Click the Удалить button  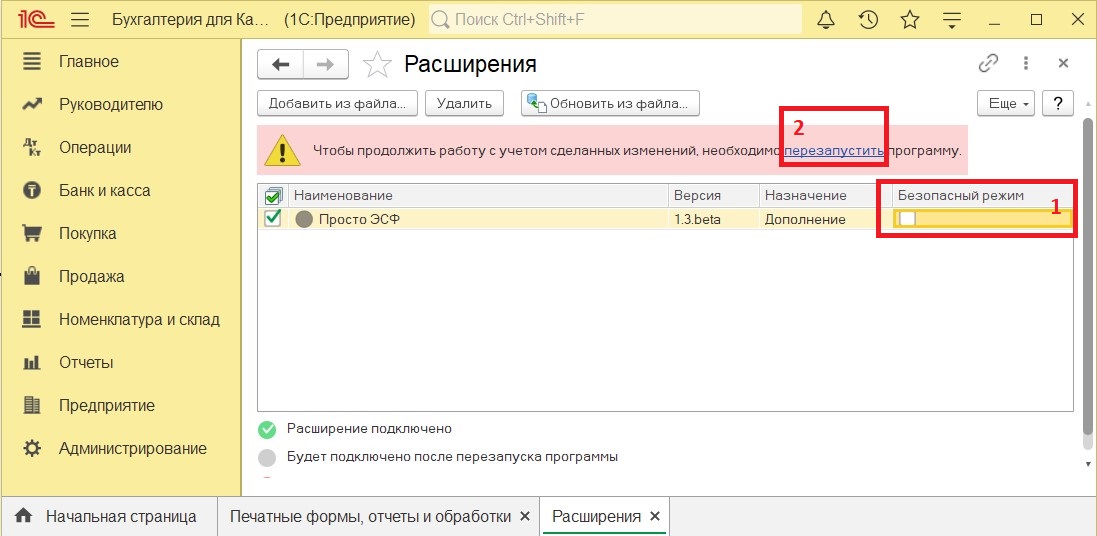click(465, 104)
